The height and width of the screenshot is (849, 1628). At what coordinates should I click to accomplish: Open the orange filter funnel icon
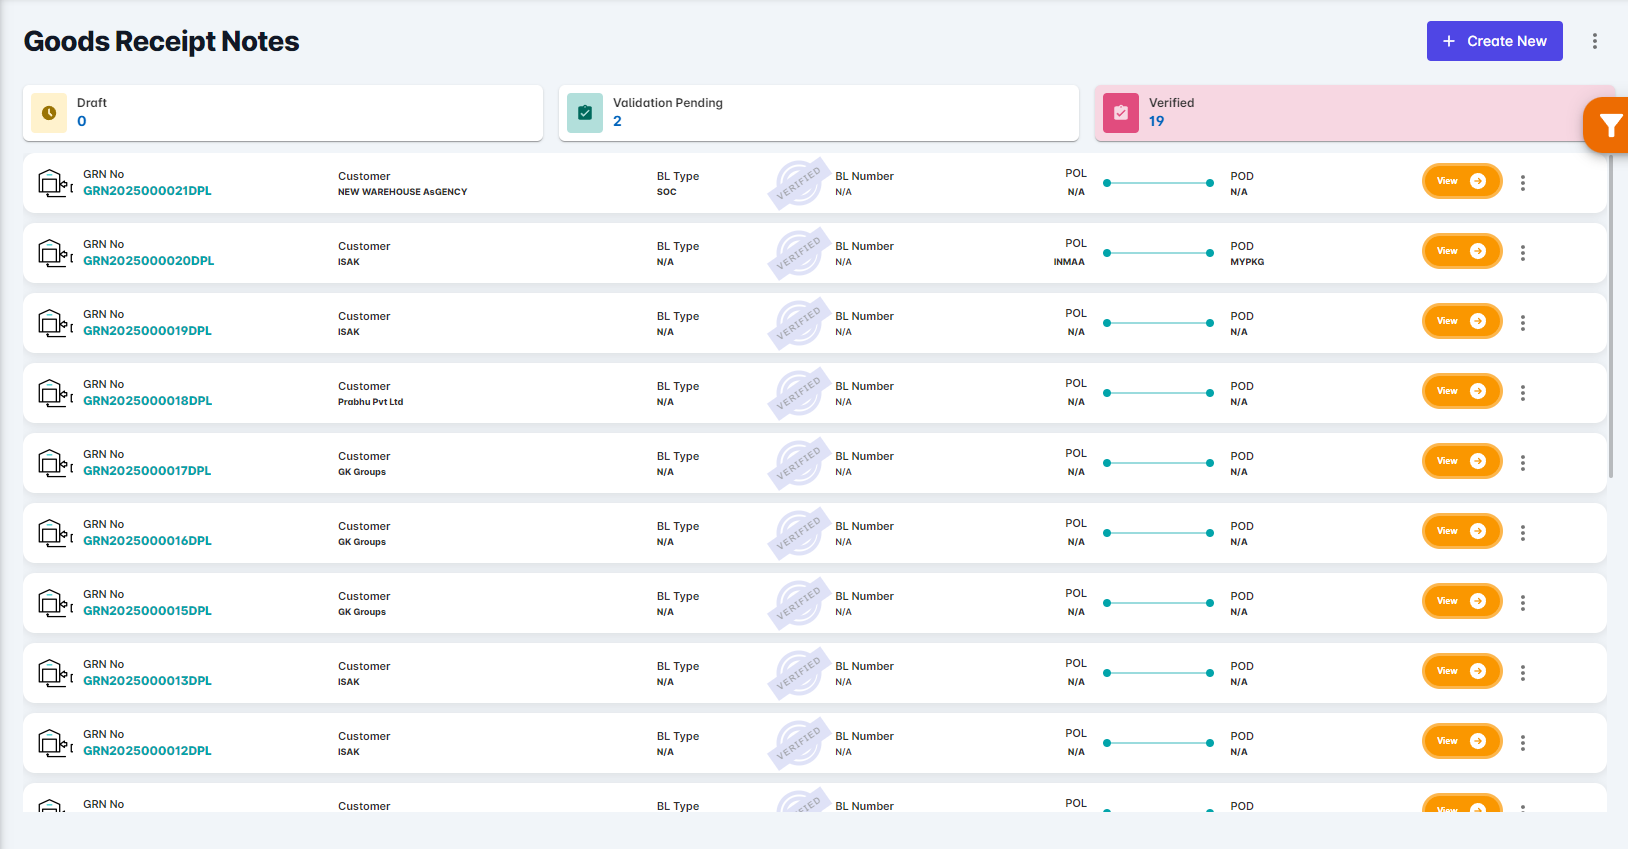(1609, 126)
